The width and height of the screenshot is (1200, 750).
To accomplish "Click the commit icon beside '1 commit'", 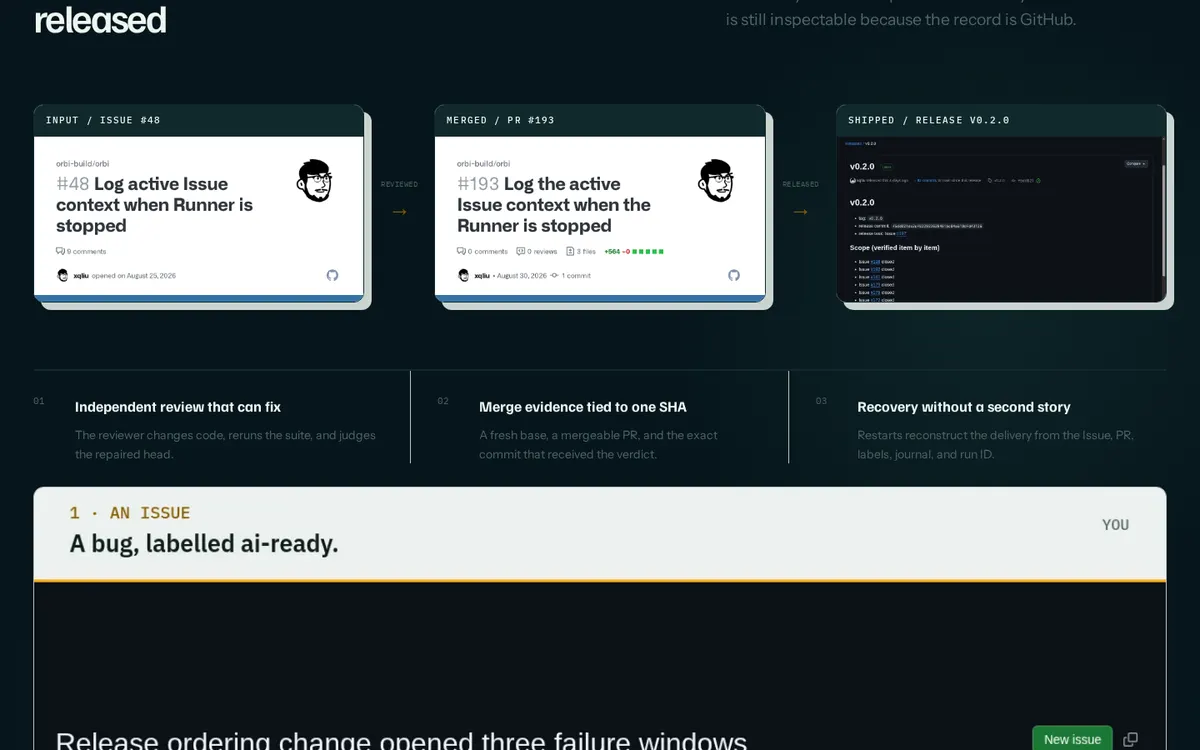I will point(555,275).
